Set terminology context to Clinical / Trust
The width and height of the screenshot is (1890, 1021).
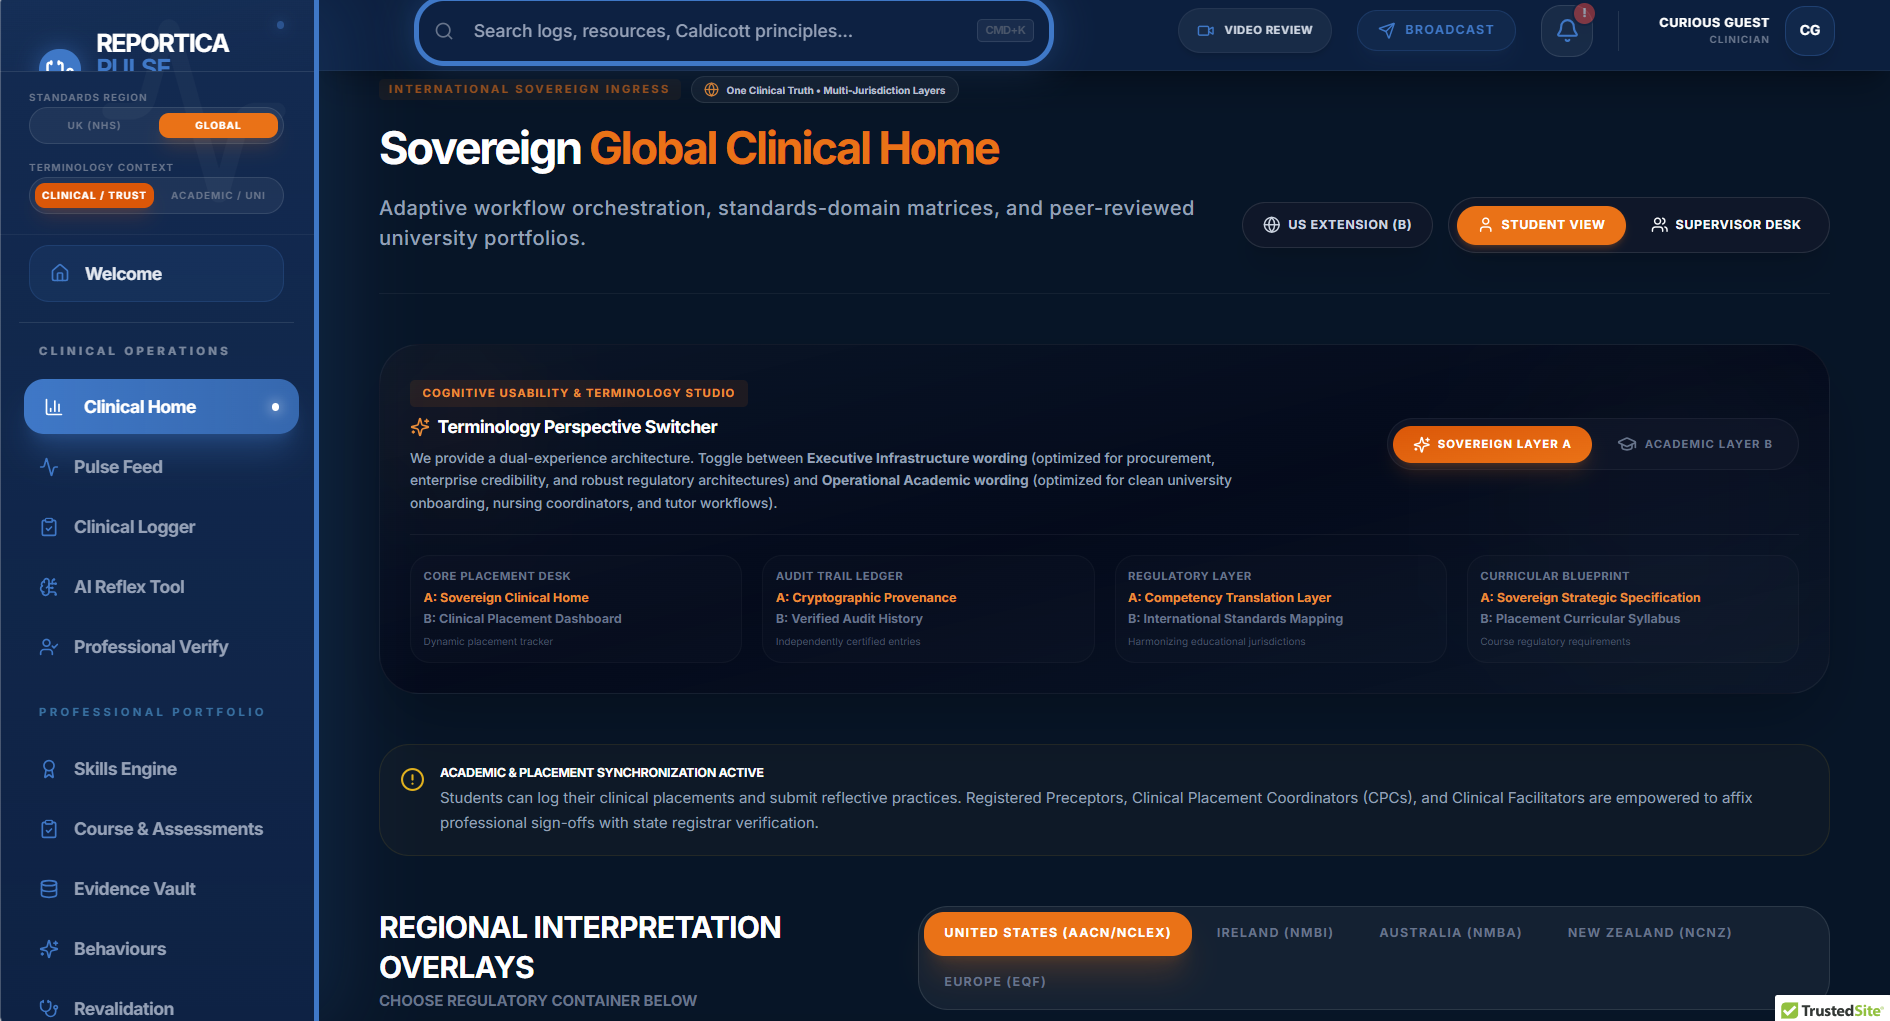[94, 195]
